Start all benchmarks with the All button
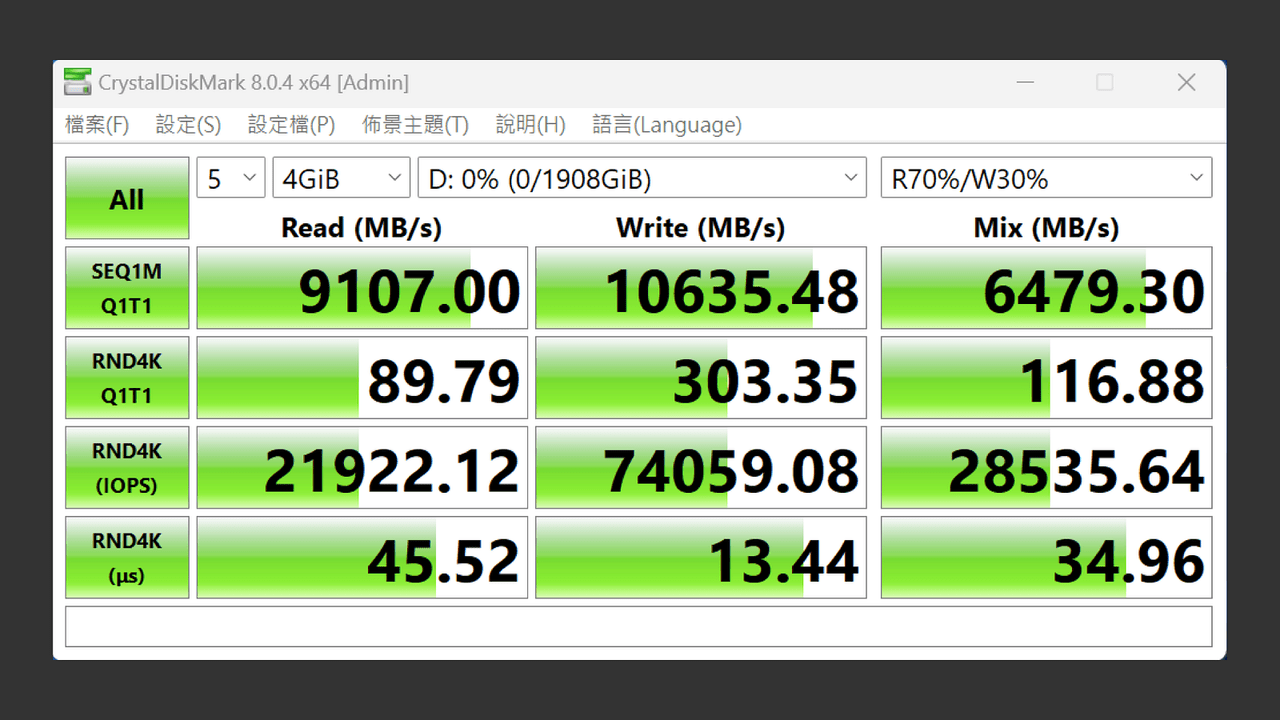The height and width of the screenshot is (720, 1280). [x=127, y=198]
